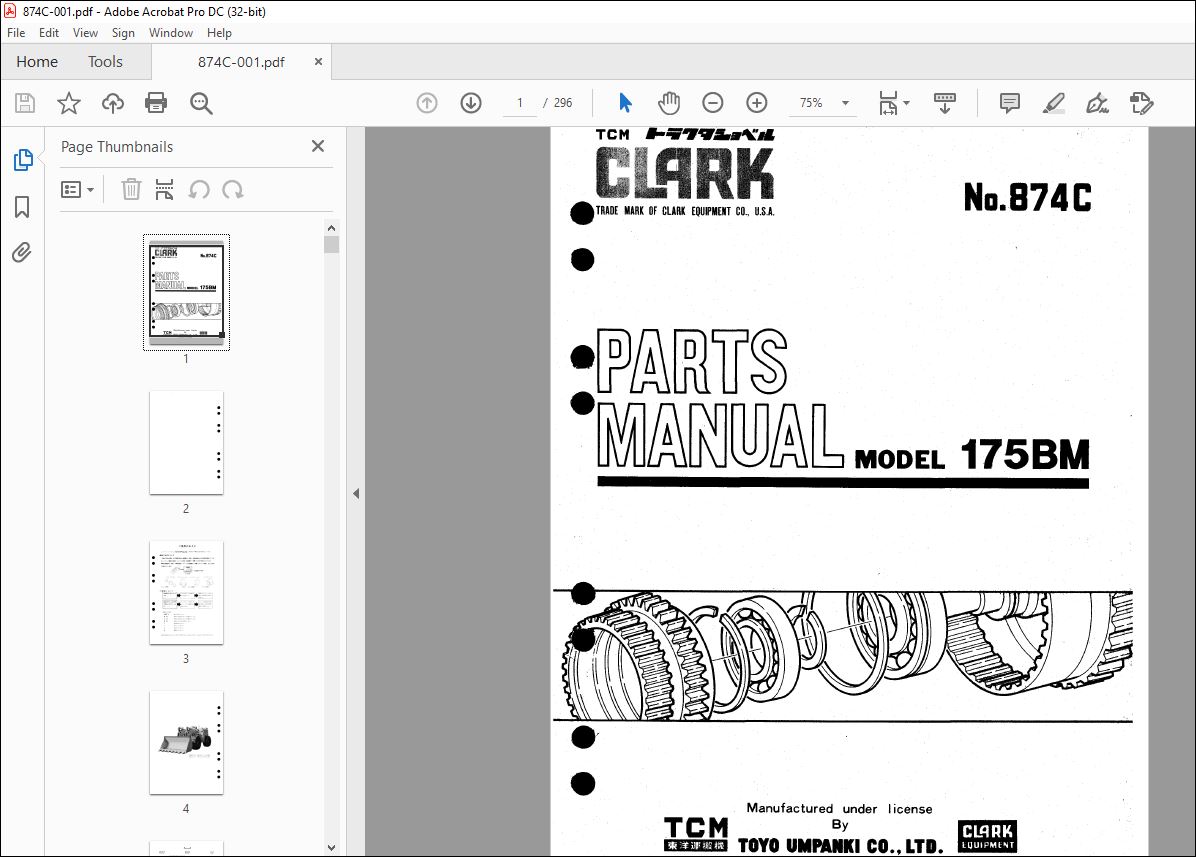Add a comment sticky note

1010,103
